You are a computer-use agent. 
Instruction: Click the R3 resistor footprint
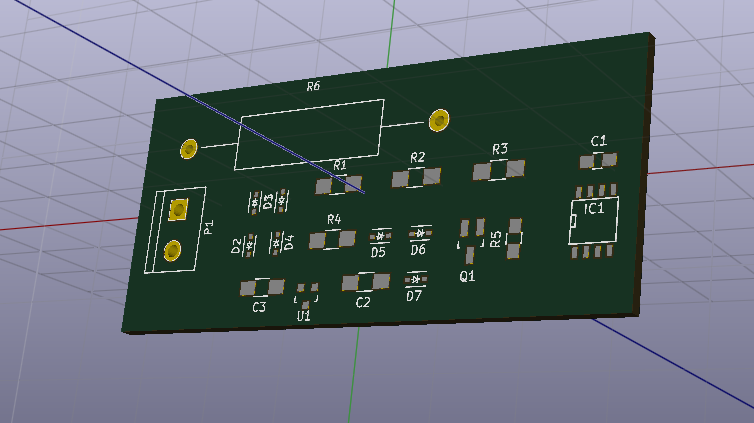pyautogui.click(x=498, y=170)
